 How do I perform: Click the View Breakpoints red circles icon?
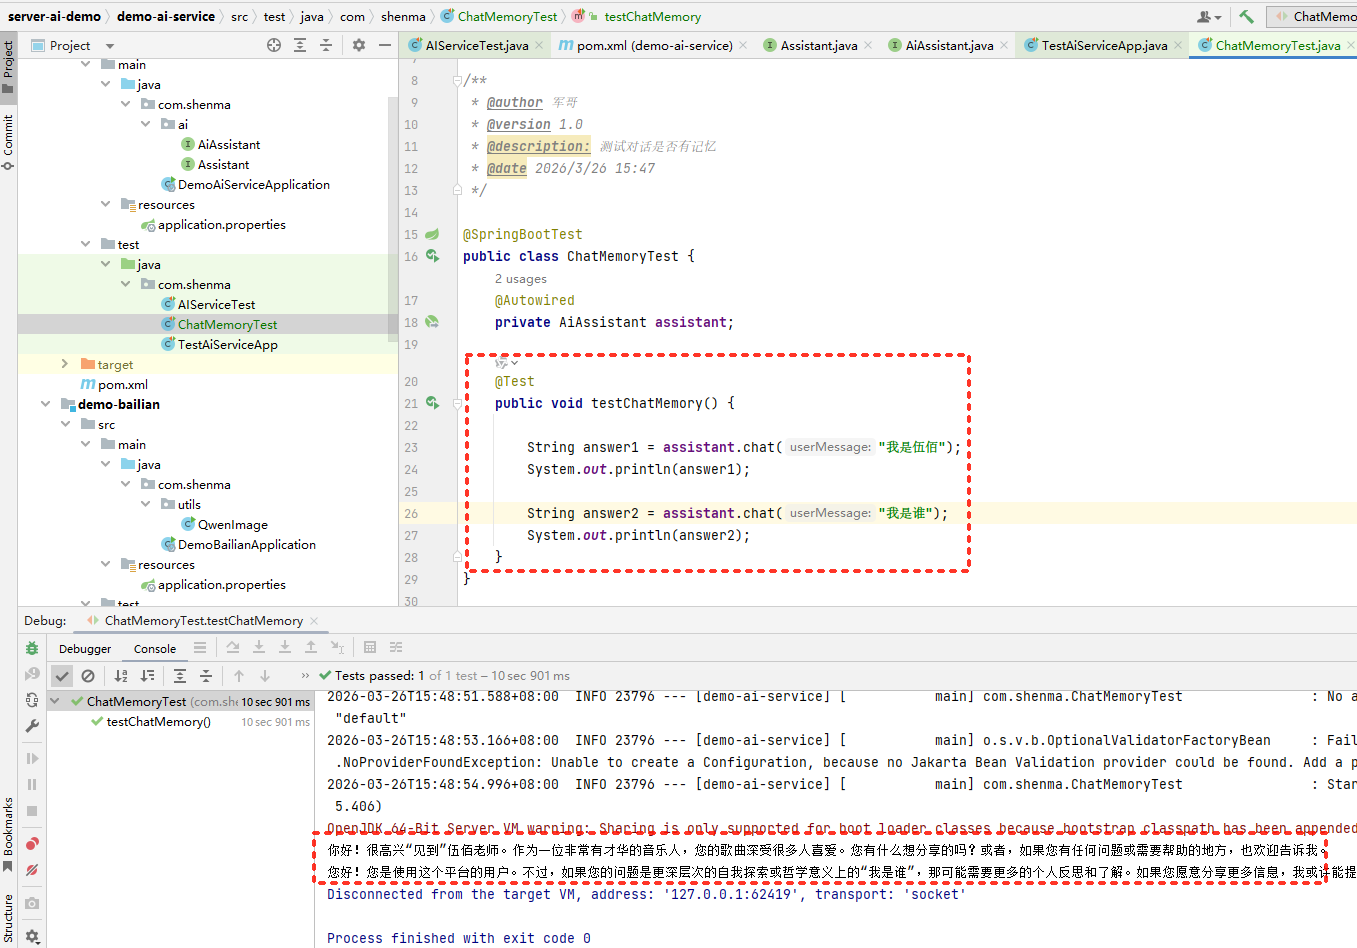tap(32, 844)
